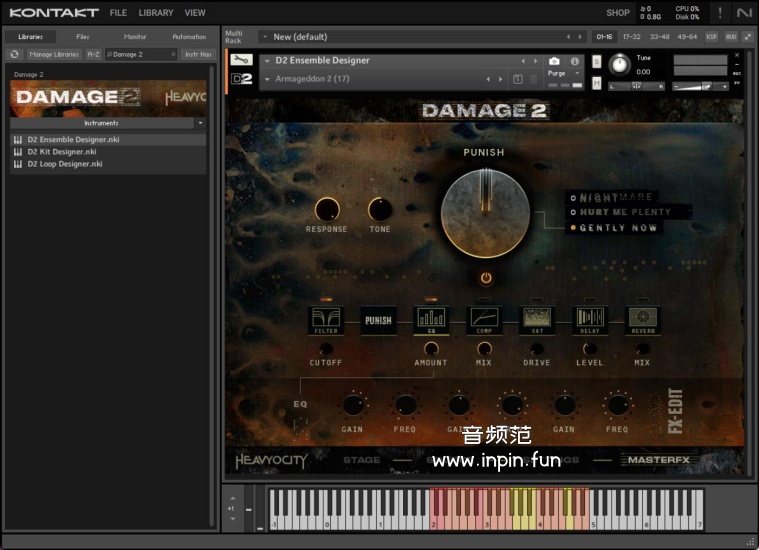
Task: Select the FILTER effect module icon
Action: pyautogui.click(x=326, y=320)
